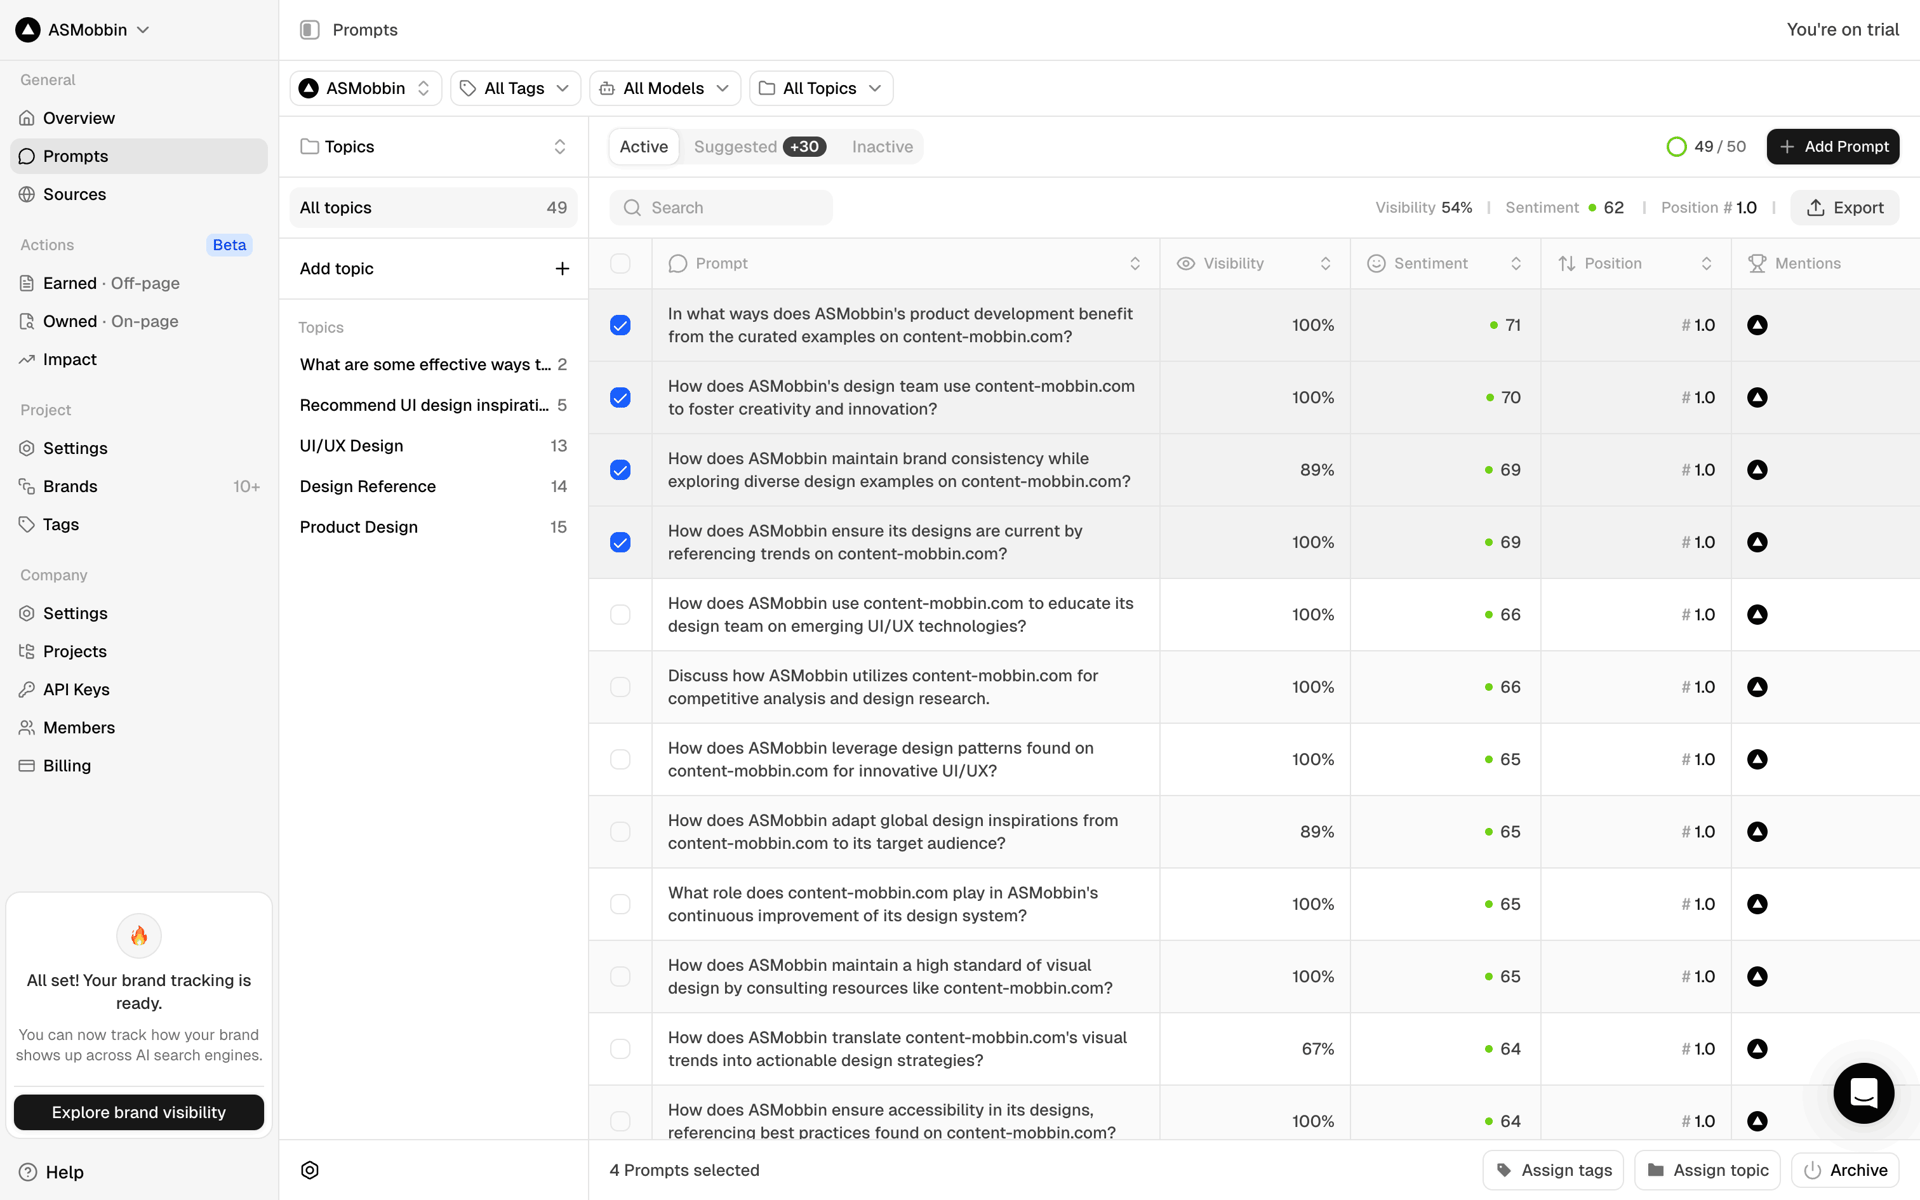Click the Company Settings gear icon
Image resolution: width=1920 pixels, height=1200 pixels.
[27, 613]
